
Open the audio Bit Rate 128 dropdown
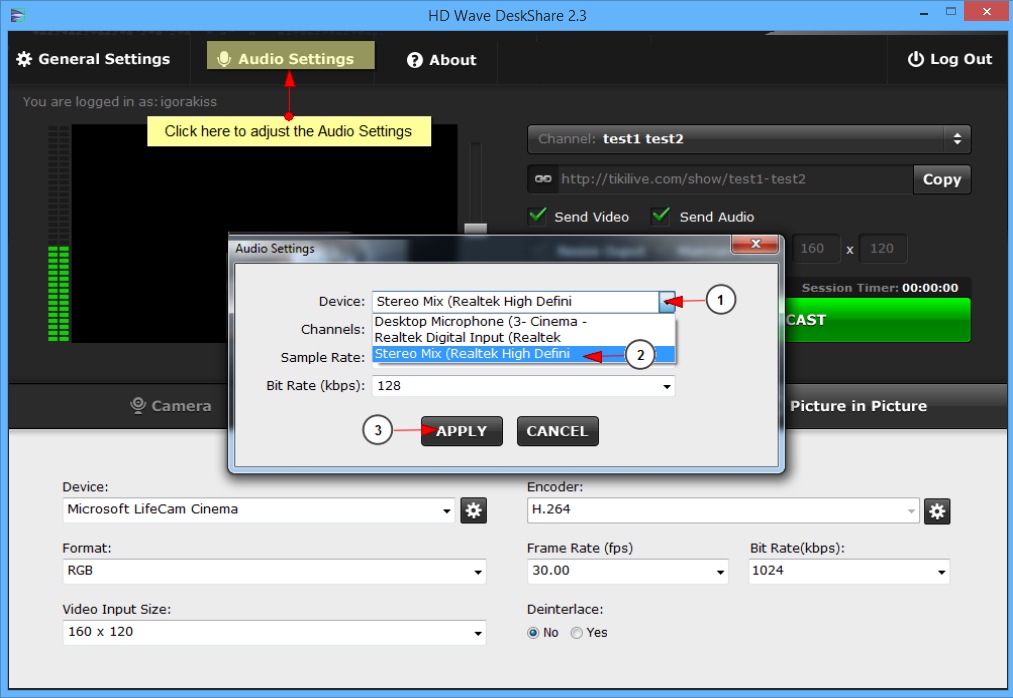point(523,386)
